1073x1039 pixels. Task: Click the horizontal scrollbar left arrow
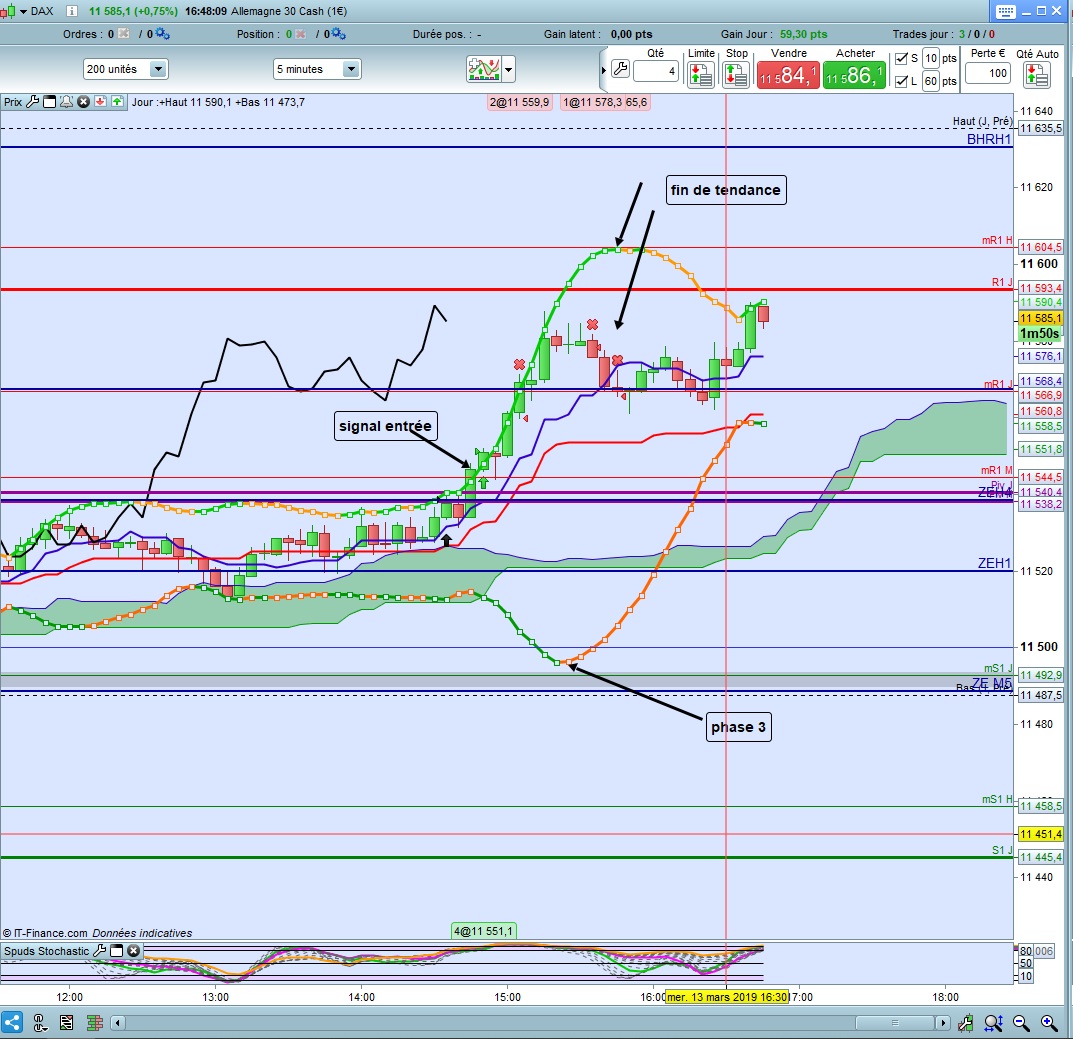tap(118, 1023)
